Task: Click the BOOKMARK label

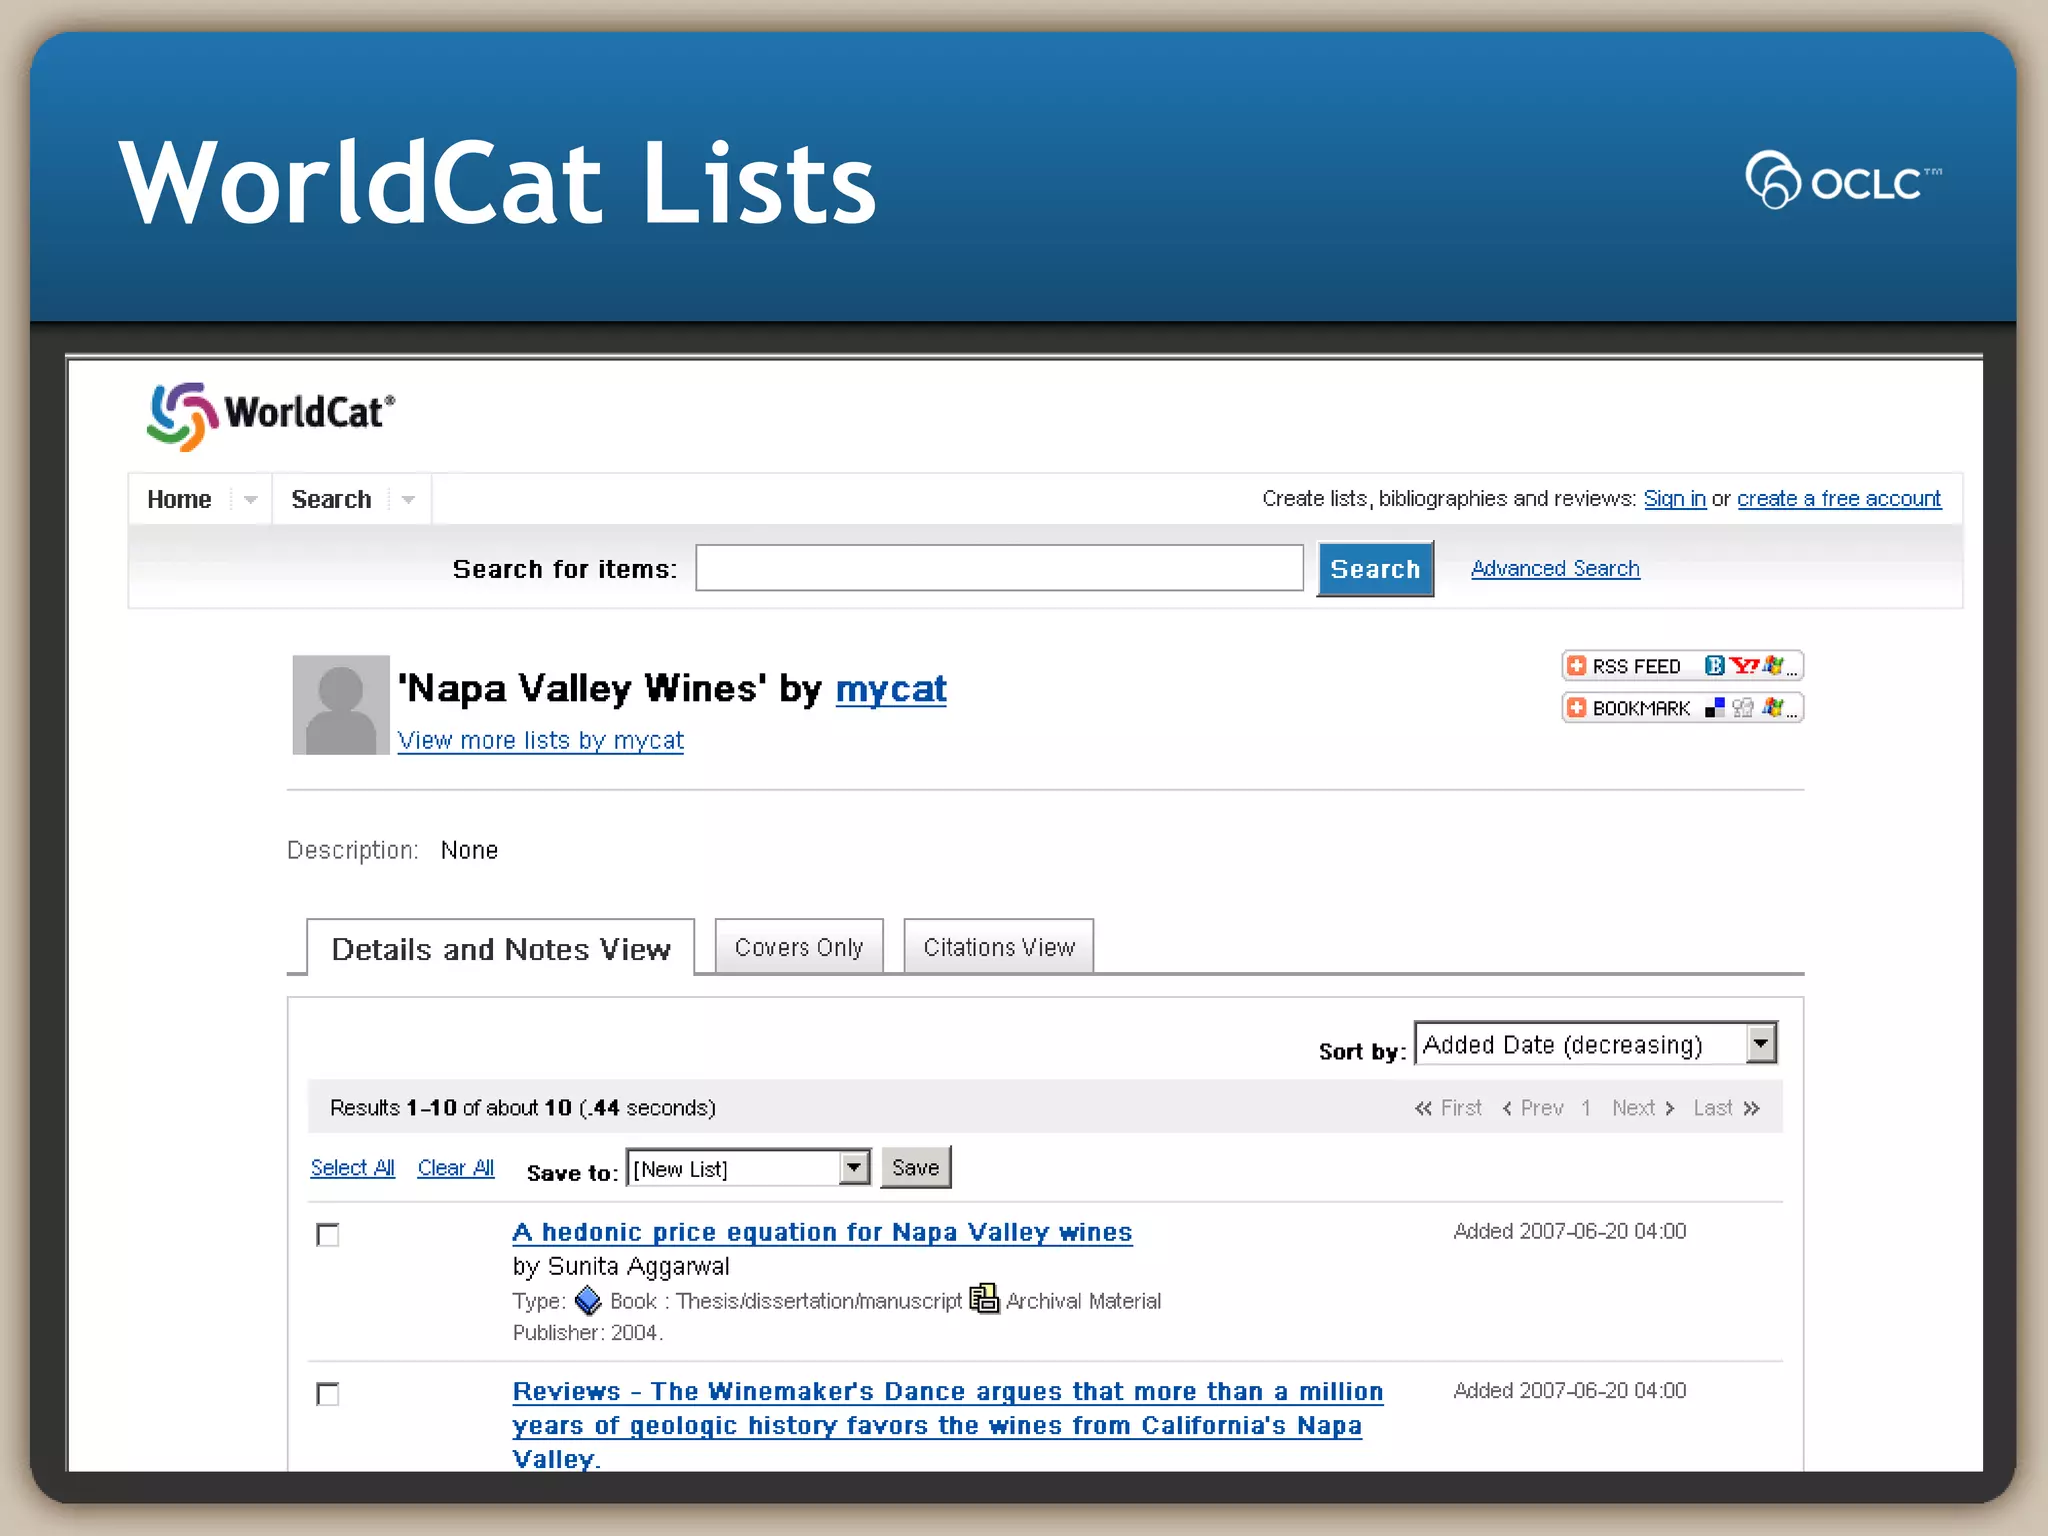Action: (1641, 708)
